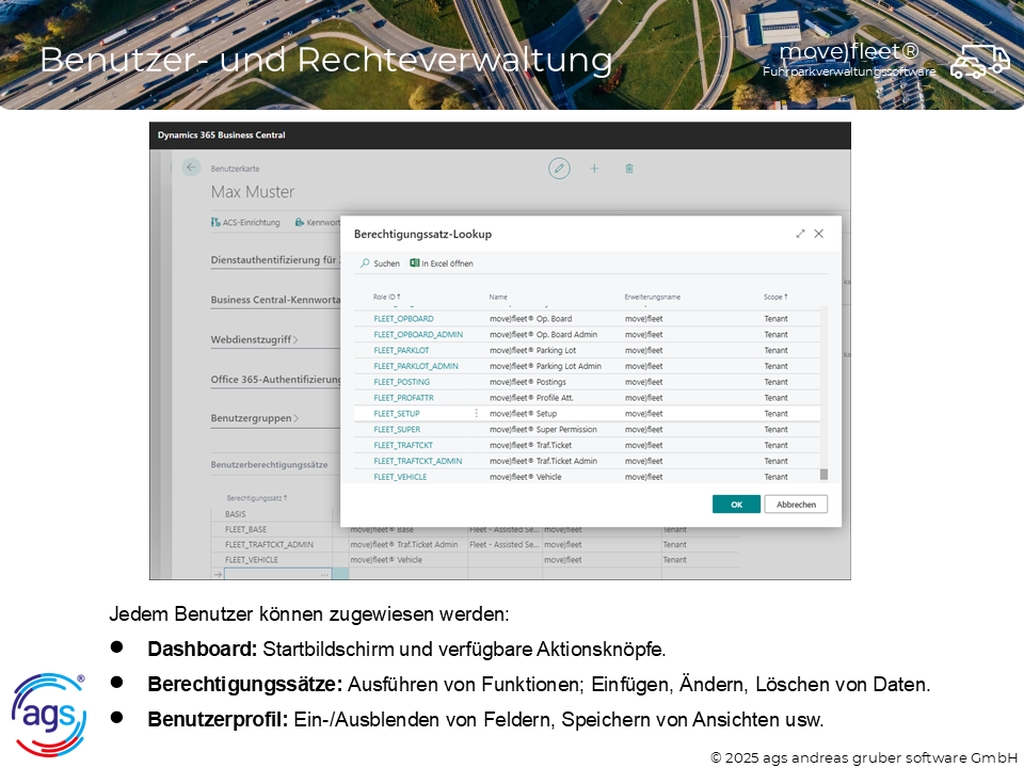Expand the Dienstauthentifizierung section

[274, 260]
